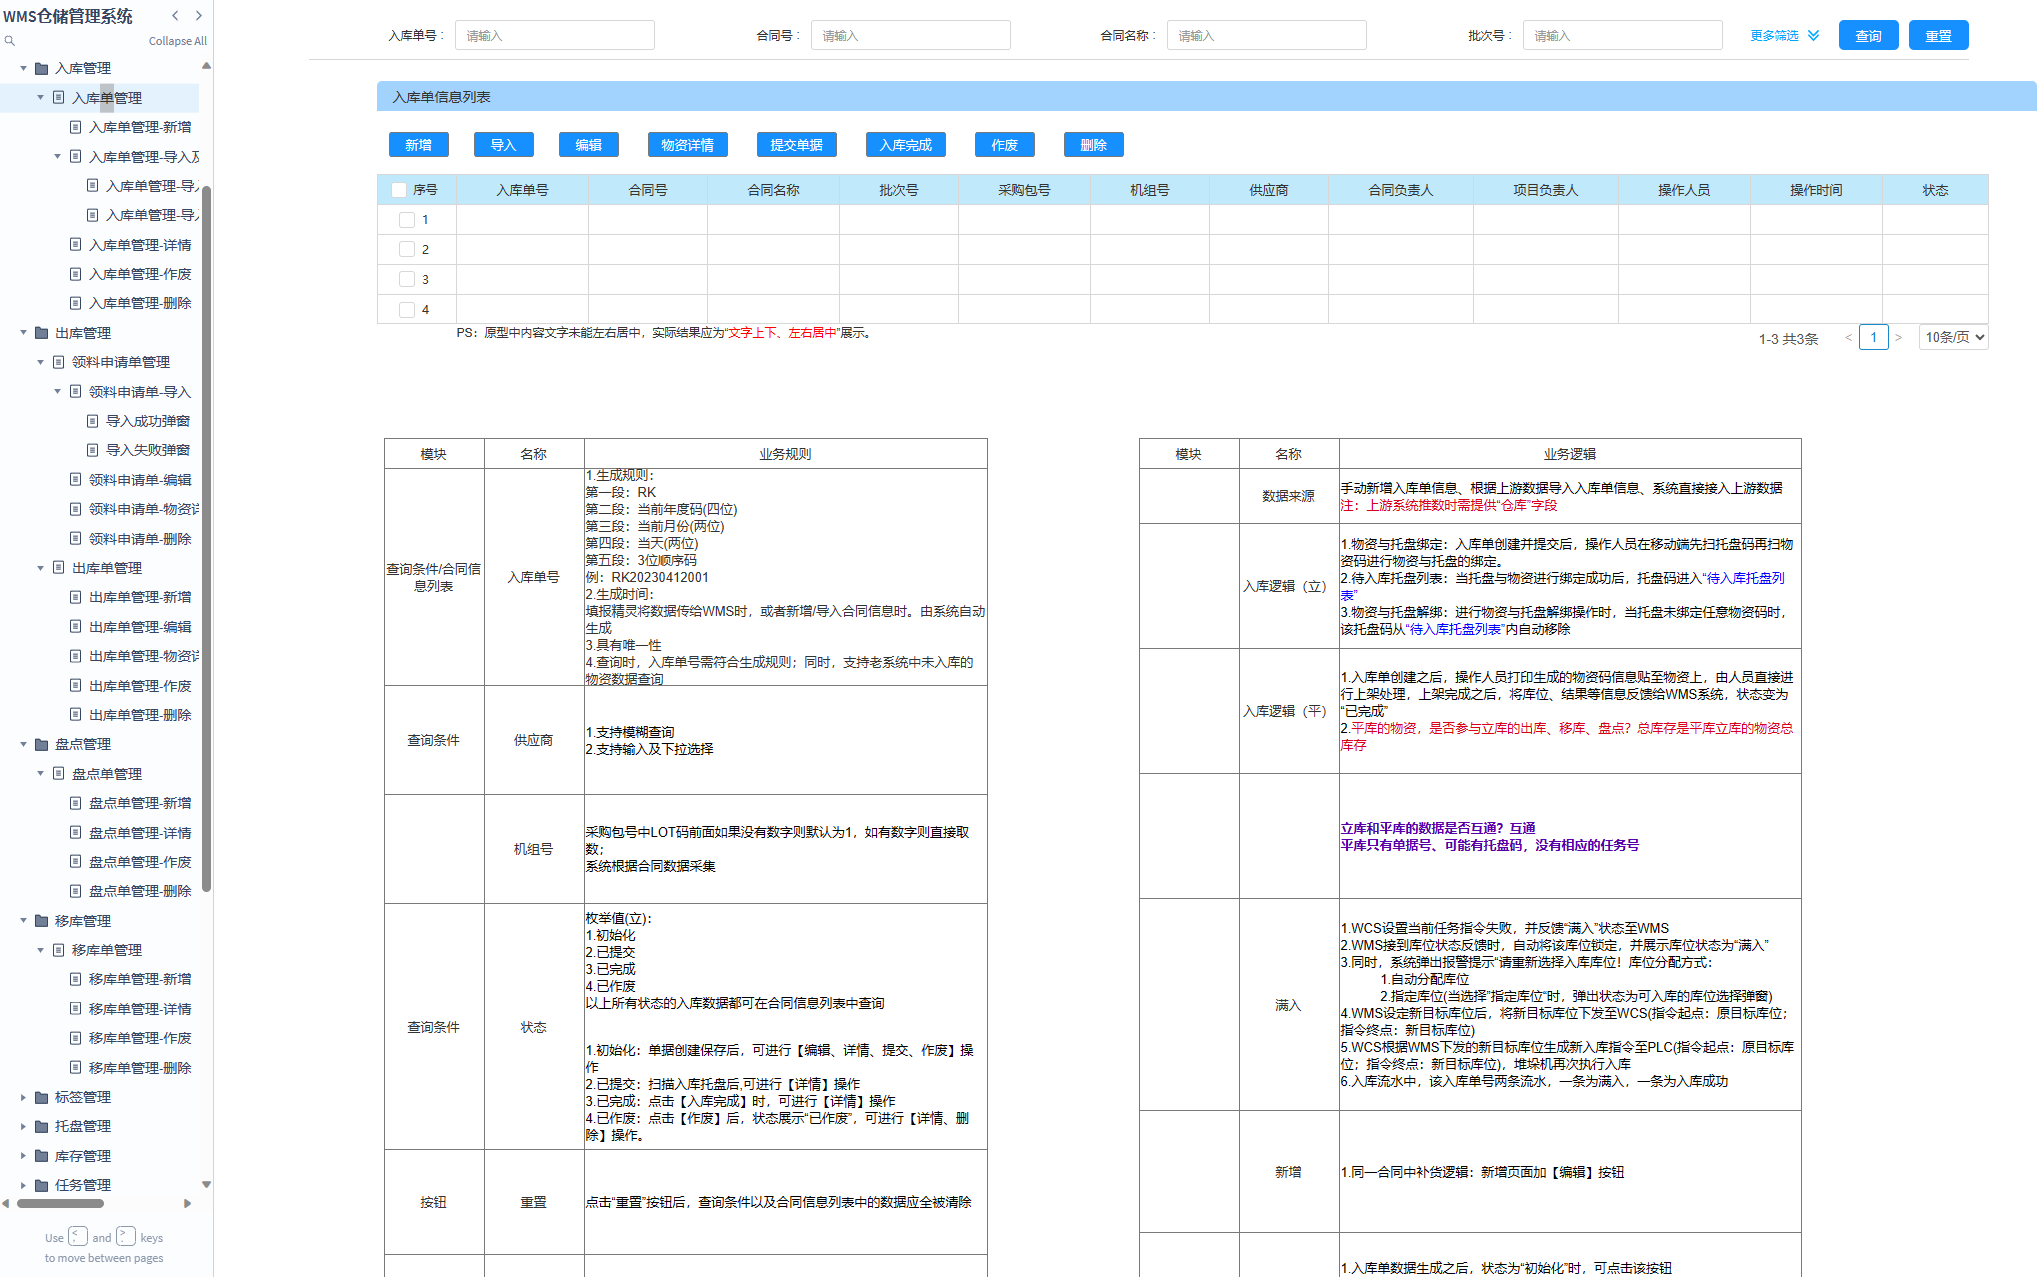
Task: Open the 10条/页 page size dropdown
Action: (x=1953, y=338)
